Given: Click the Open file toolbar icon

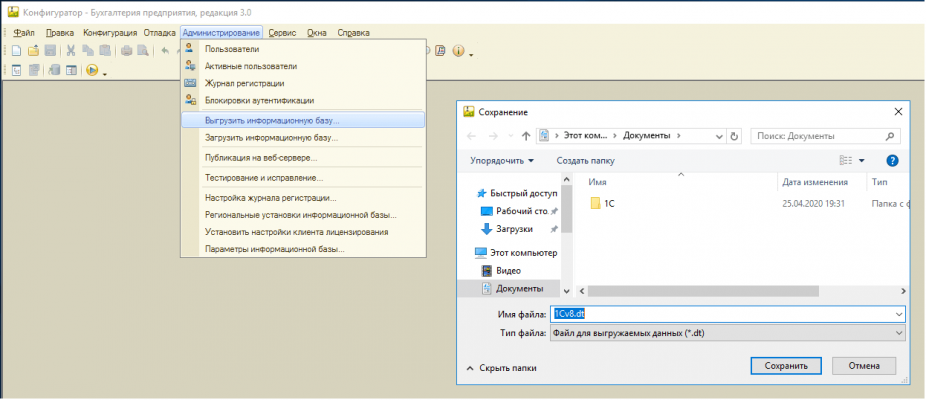Looking at the screenshot, I should click(34, 51).
